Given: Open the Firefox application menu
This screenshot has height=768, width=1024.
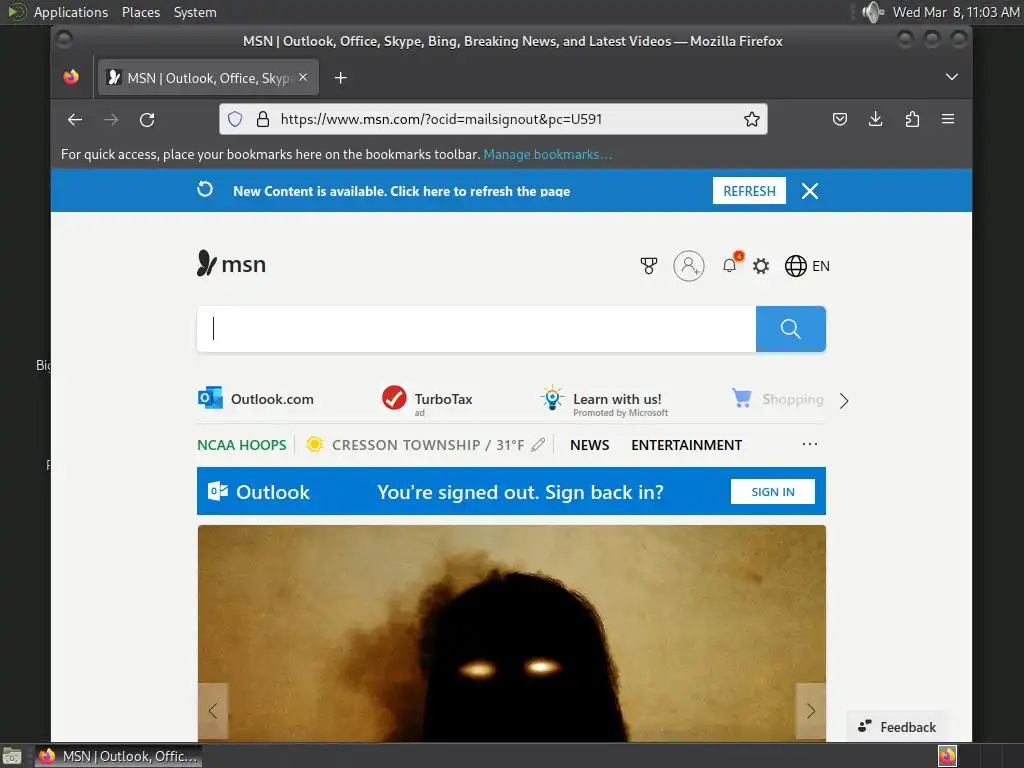Looking at the screenshot, I should [x=948, y=119].
